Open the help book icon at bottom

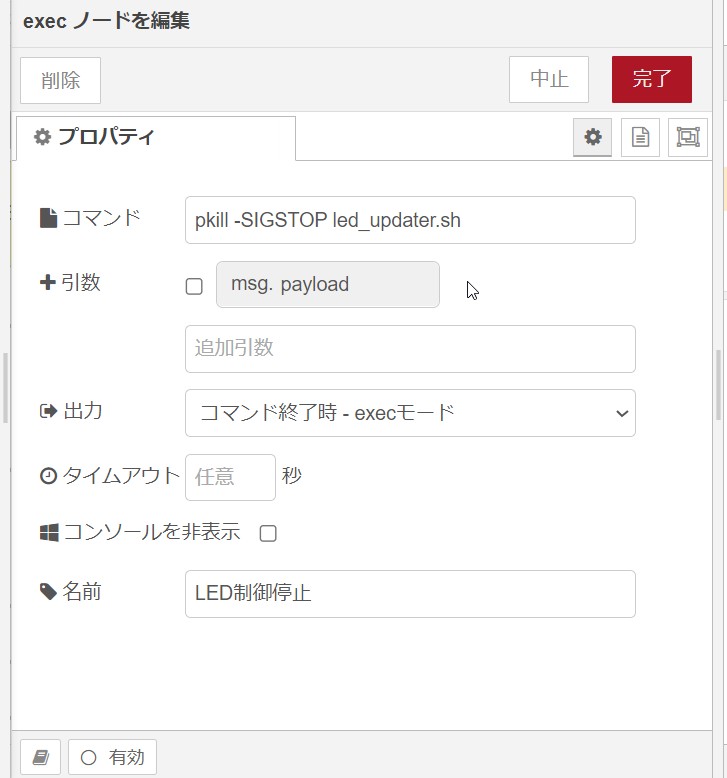(x=41, y=757)
